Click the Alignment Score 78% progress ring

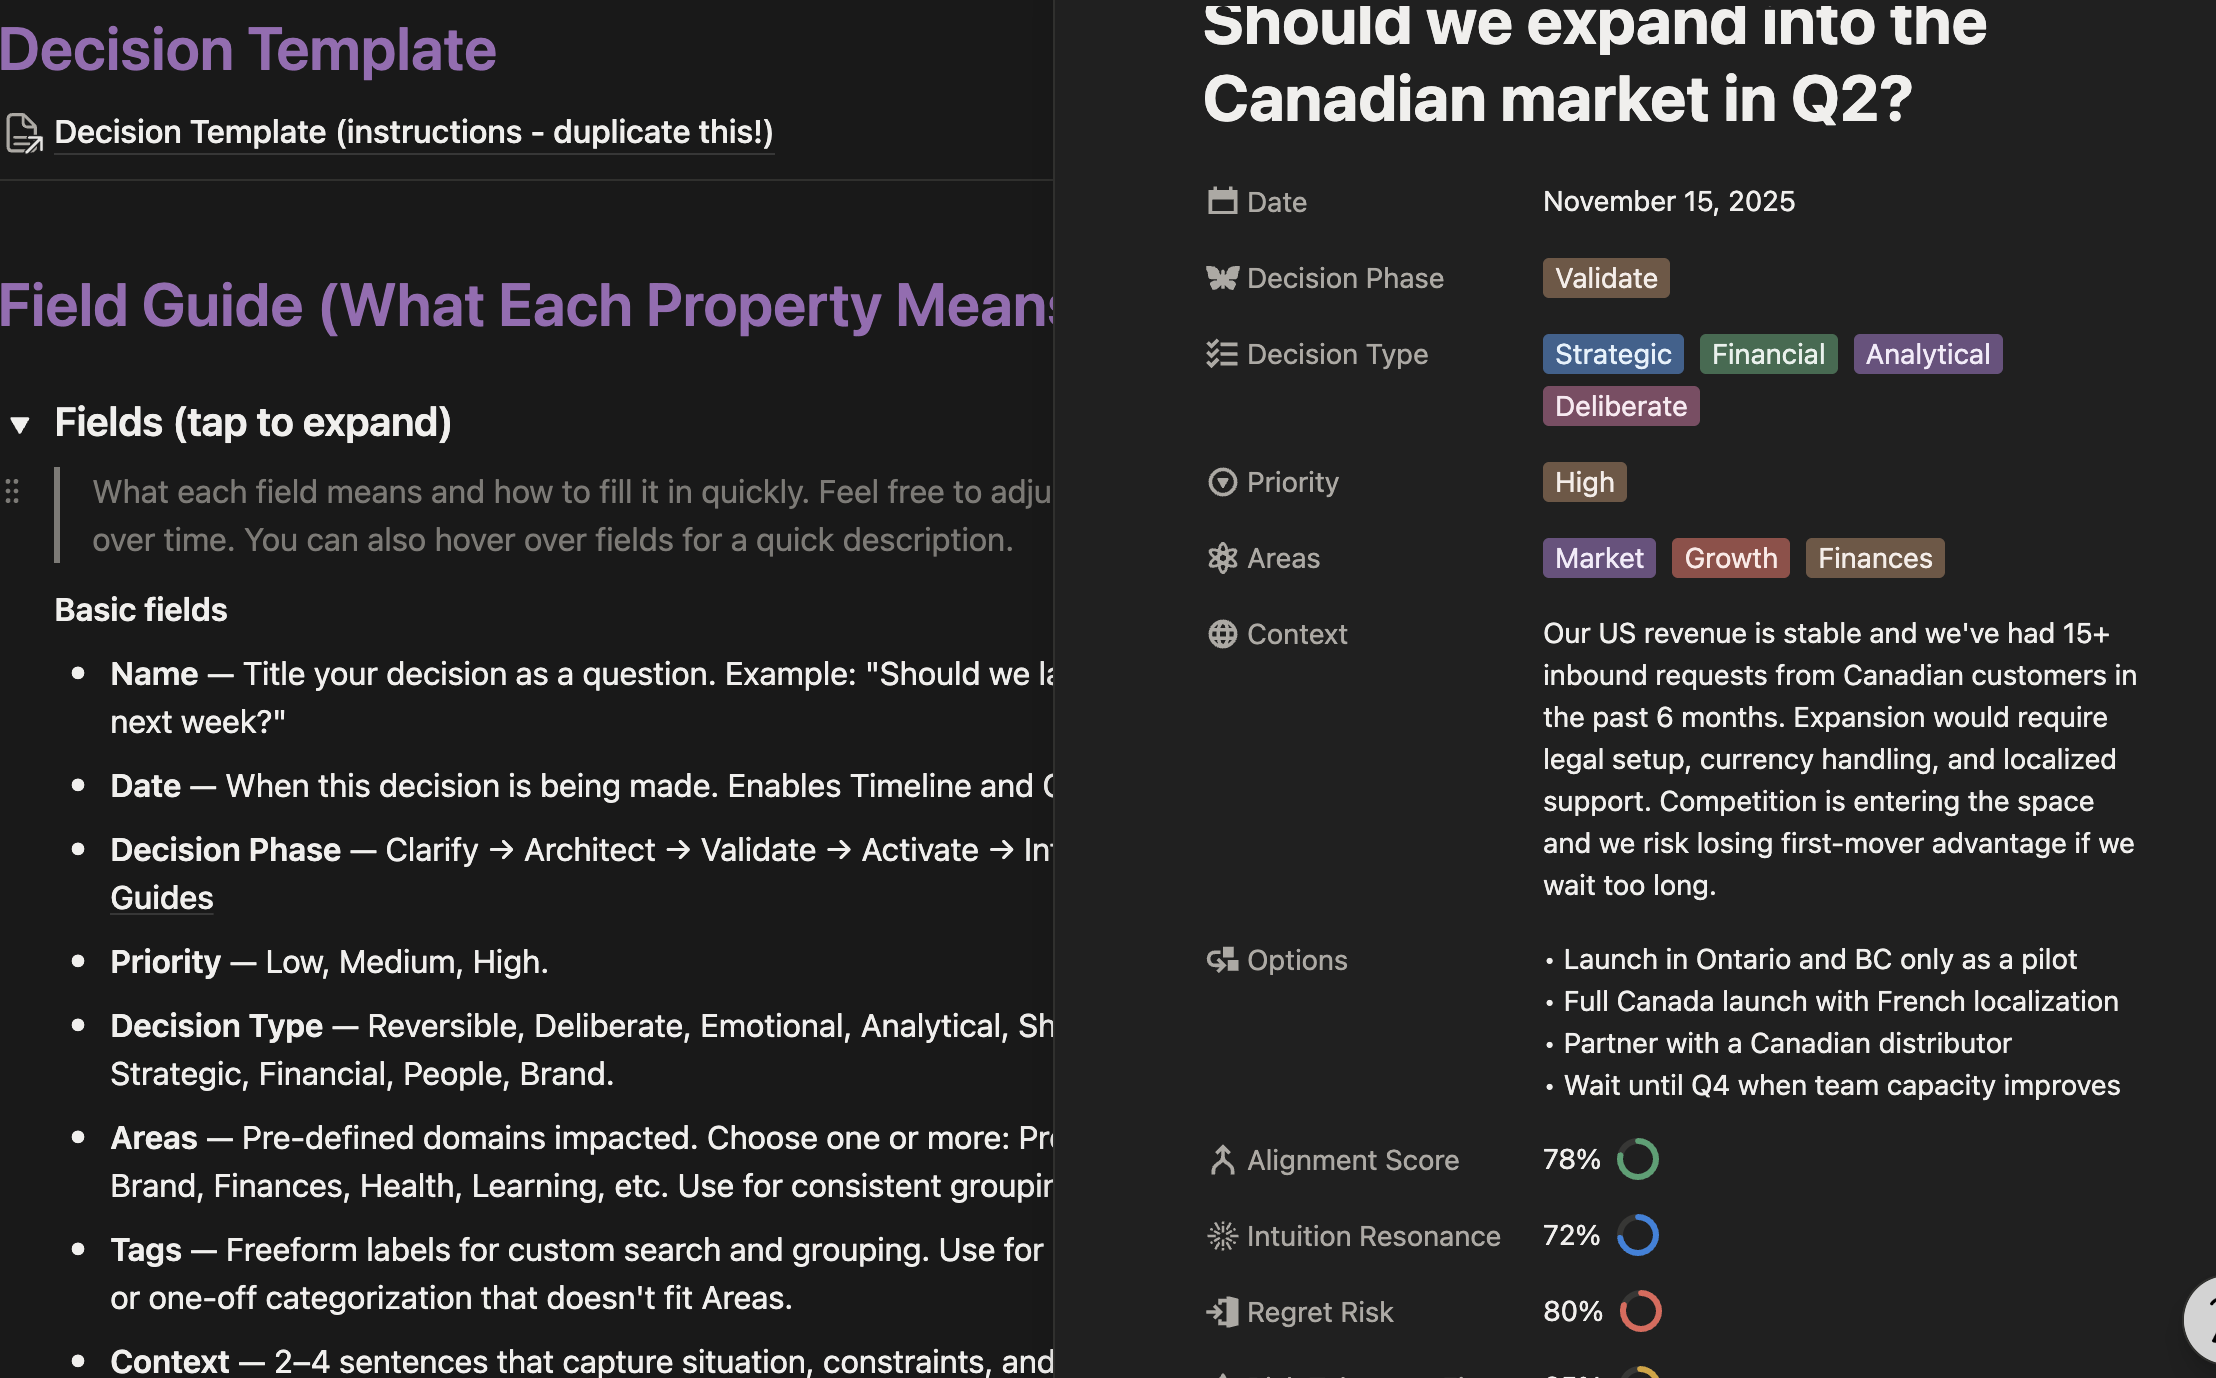pos(1638,1160)
